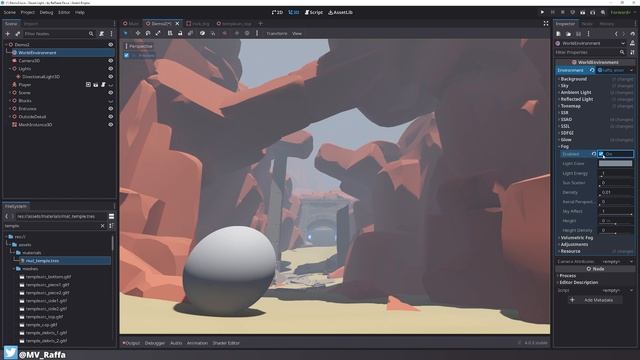
Task: Select the Rotate mode tool
Action: [x=148, y=33]
